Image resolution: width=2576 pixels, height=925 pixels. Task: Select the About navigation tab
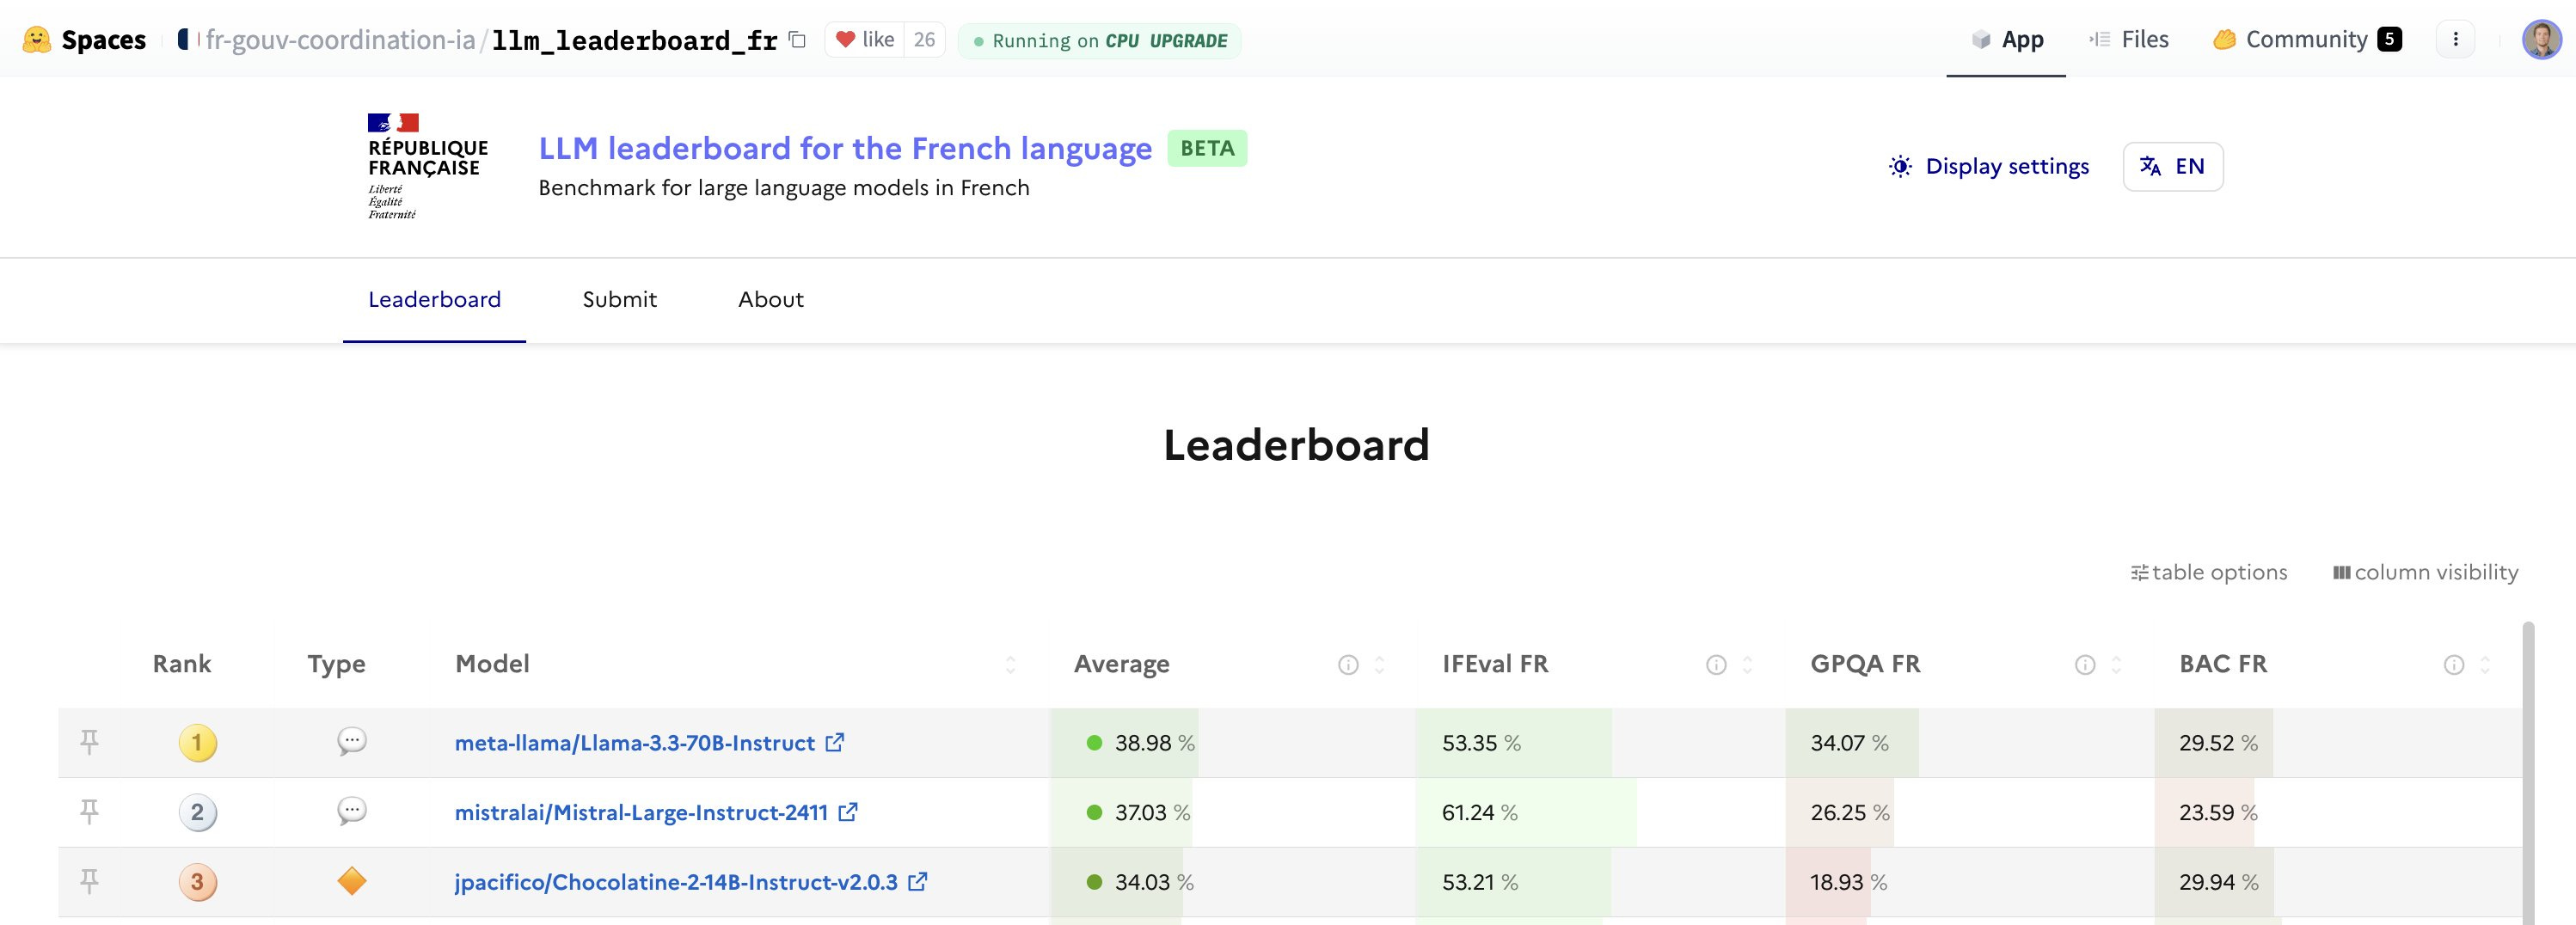[x=770, y=299]
